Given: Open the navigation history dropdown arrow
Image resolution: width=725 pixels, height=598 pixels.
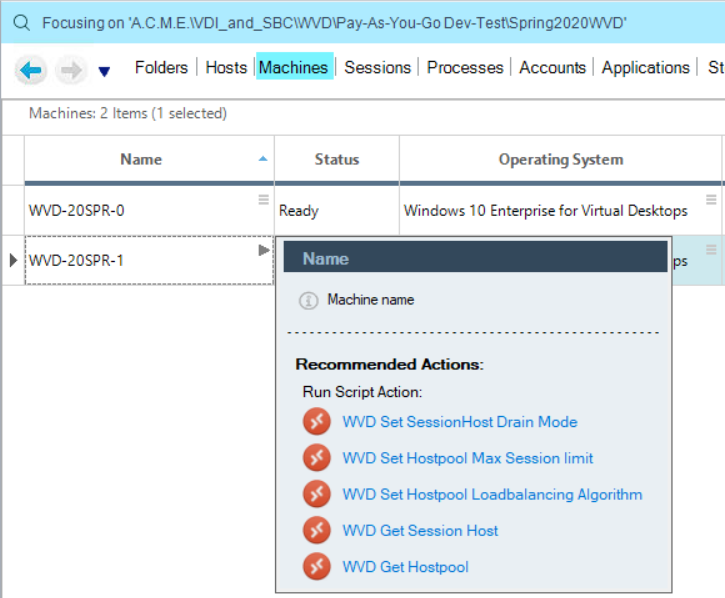Looking at the screenshot, I should [x=104, y=72].
